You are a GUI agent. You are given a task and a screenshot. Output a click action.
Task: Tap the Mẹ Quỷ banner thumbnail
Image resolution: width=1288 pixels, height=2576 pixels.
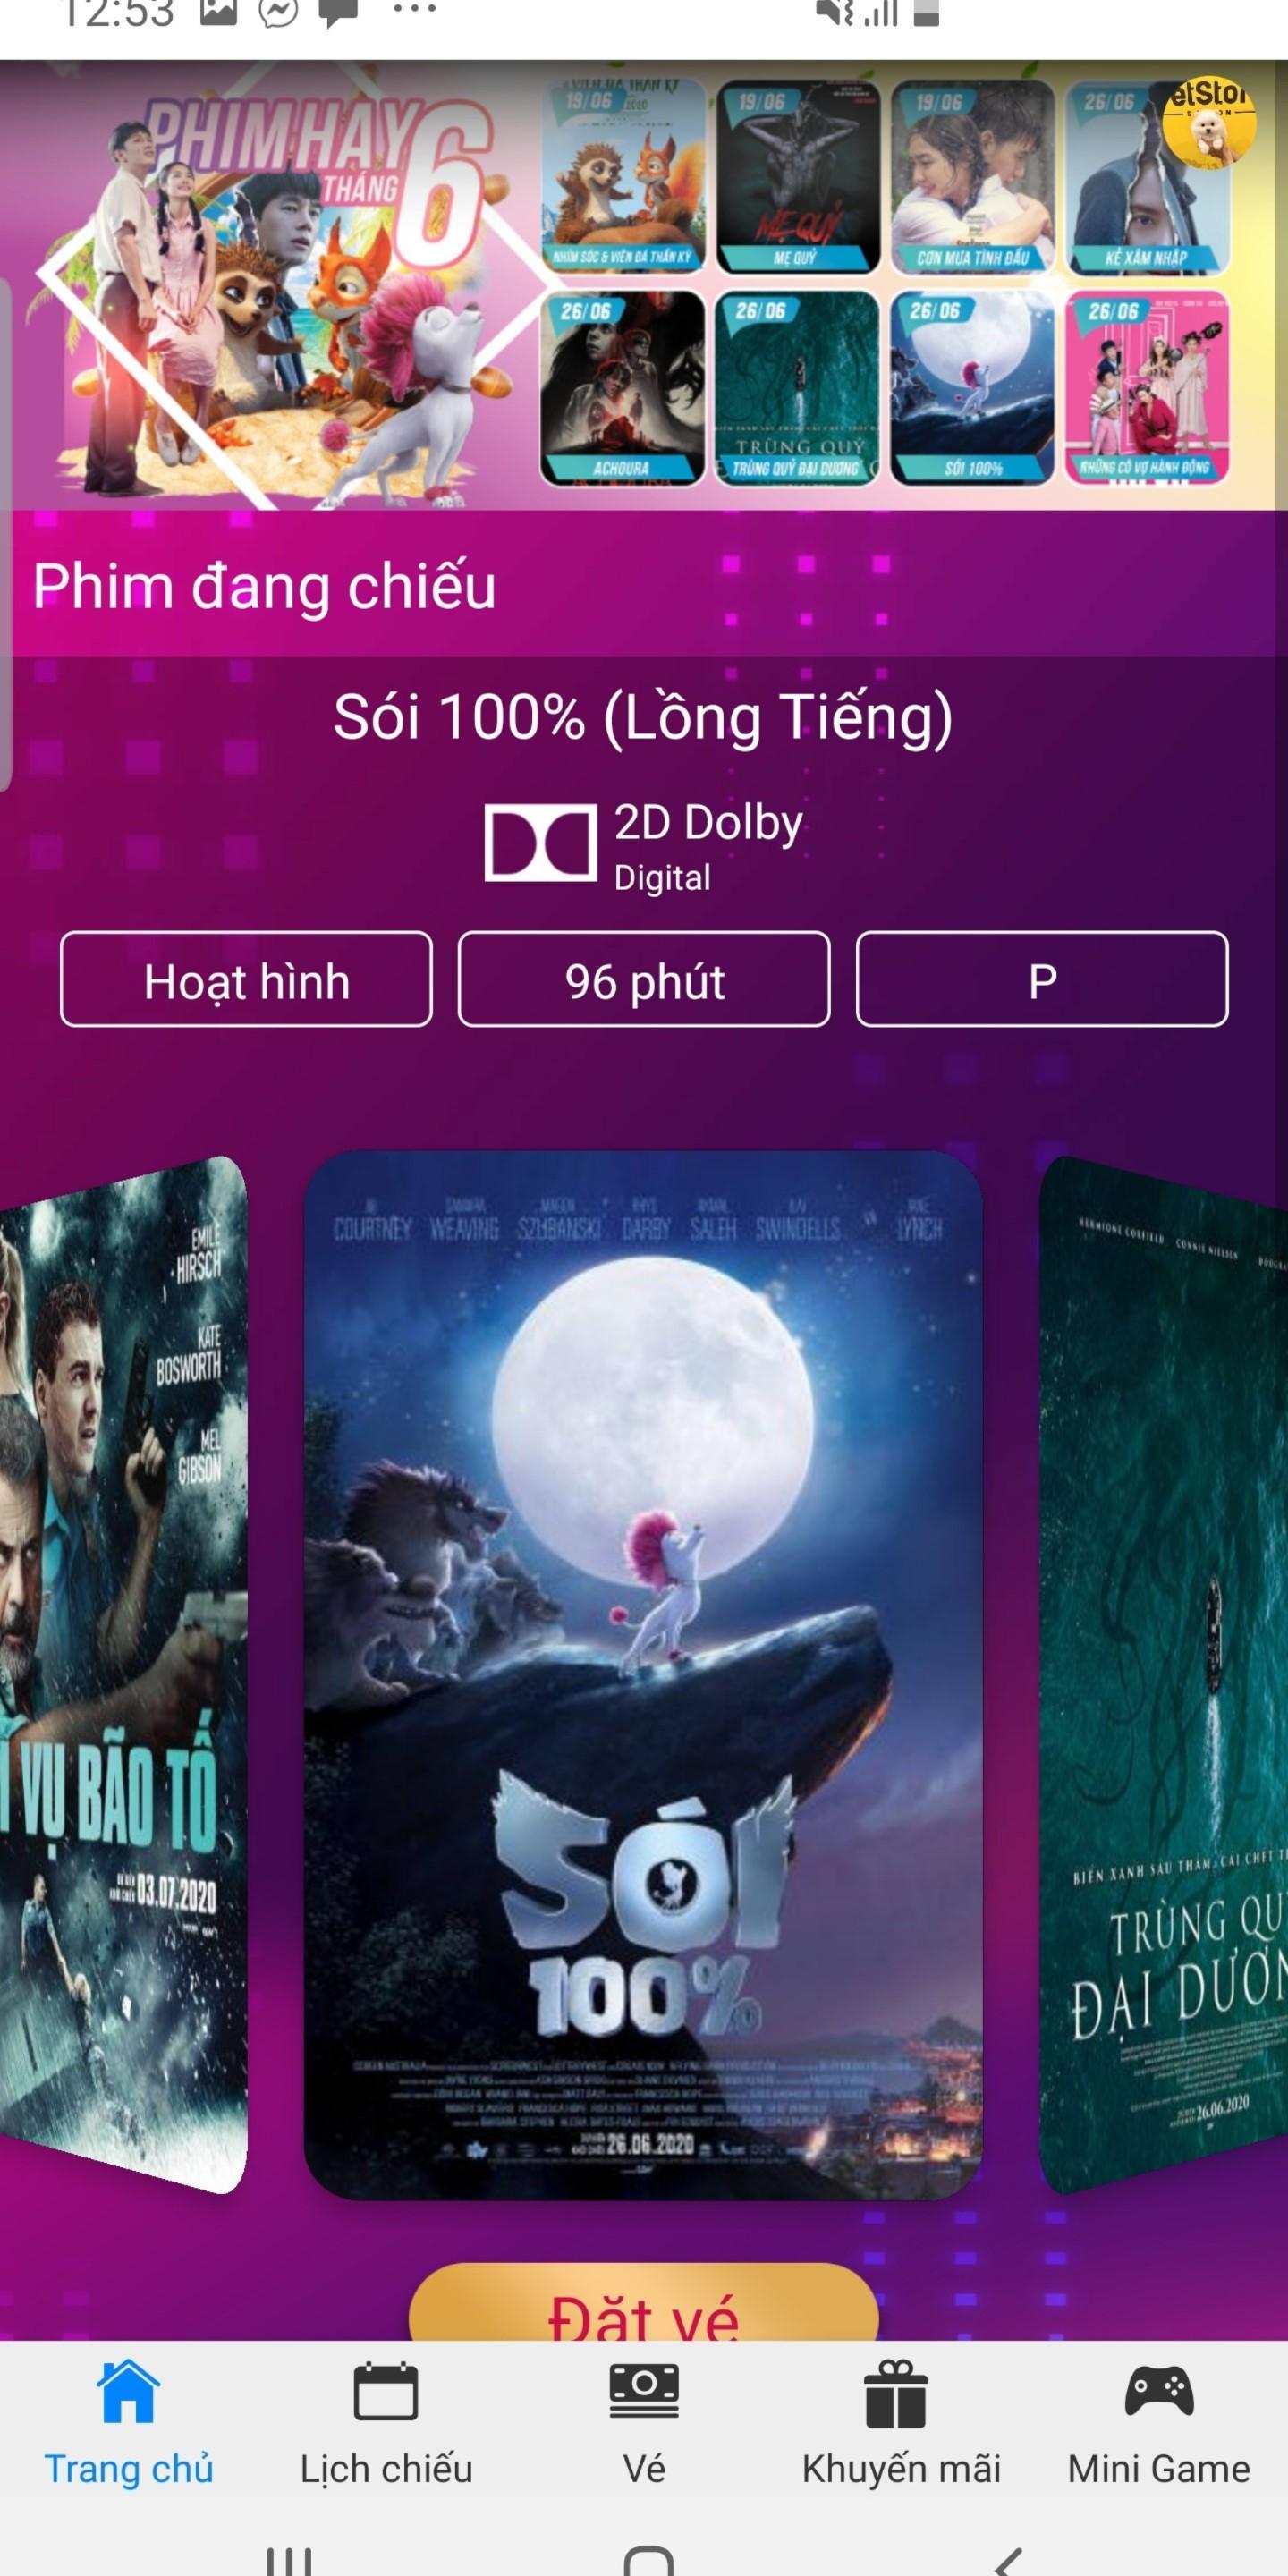point(798,177)
